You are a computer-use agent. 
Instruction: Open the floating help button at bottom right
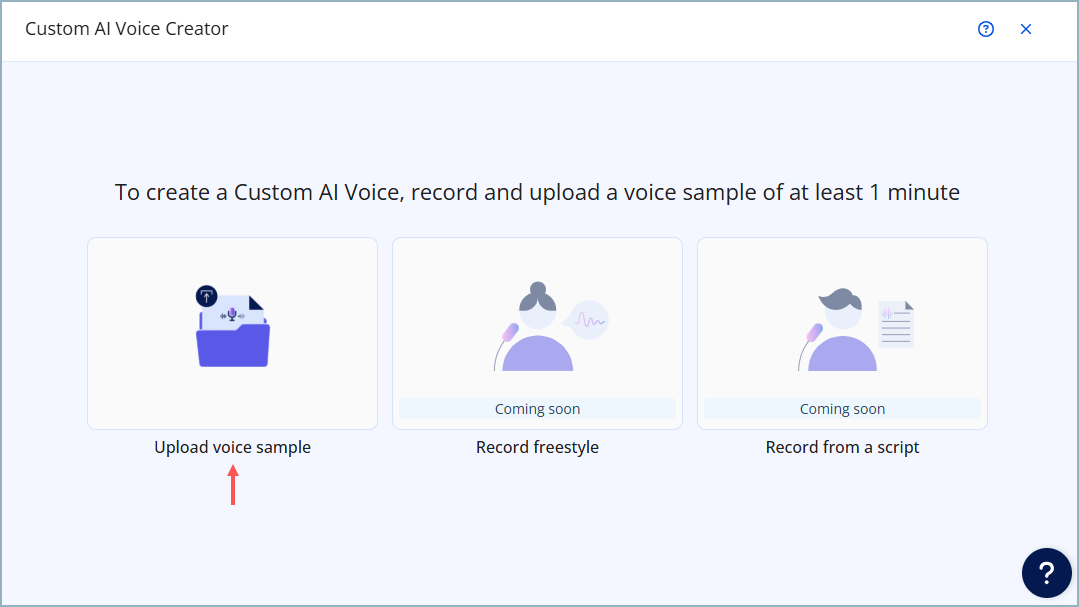[x=1046, y=572]
